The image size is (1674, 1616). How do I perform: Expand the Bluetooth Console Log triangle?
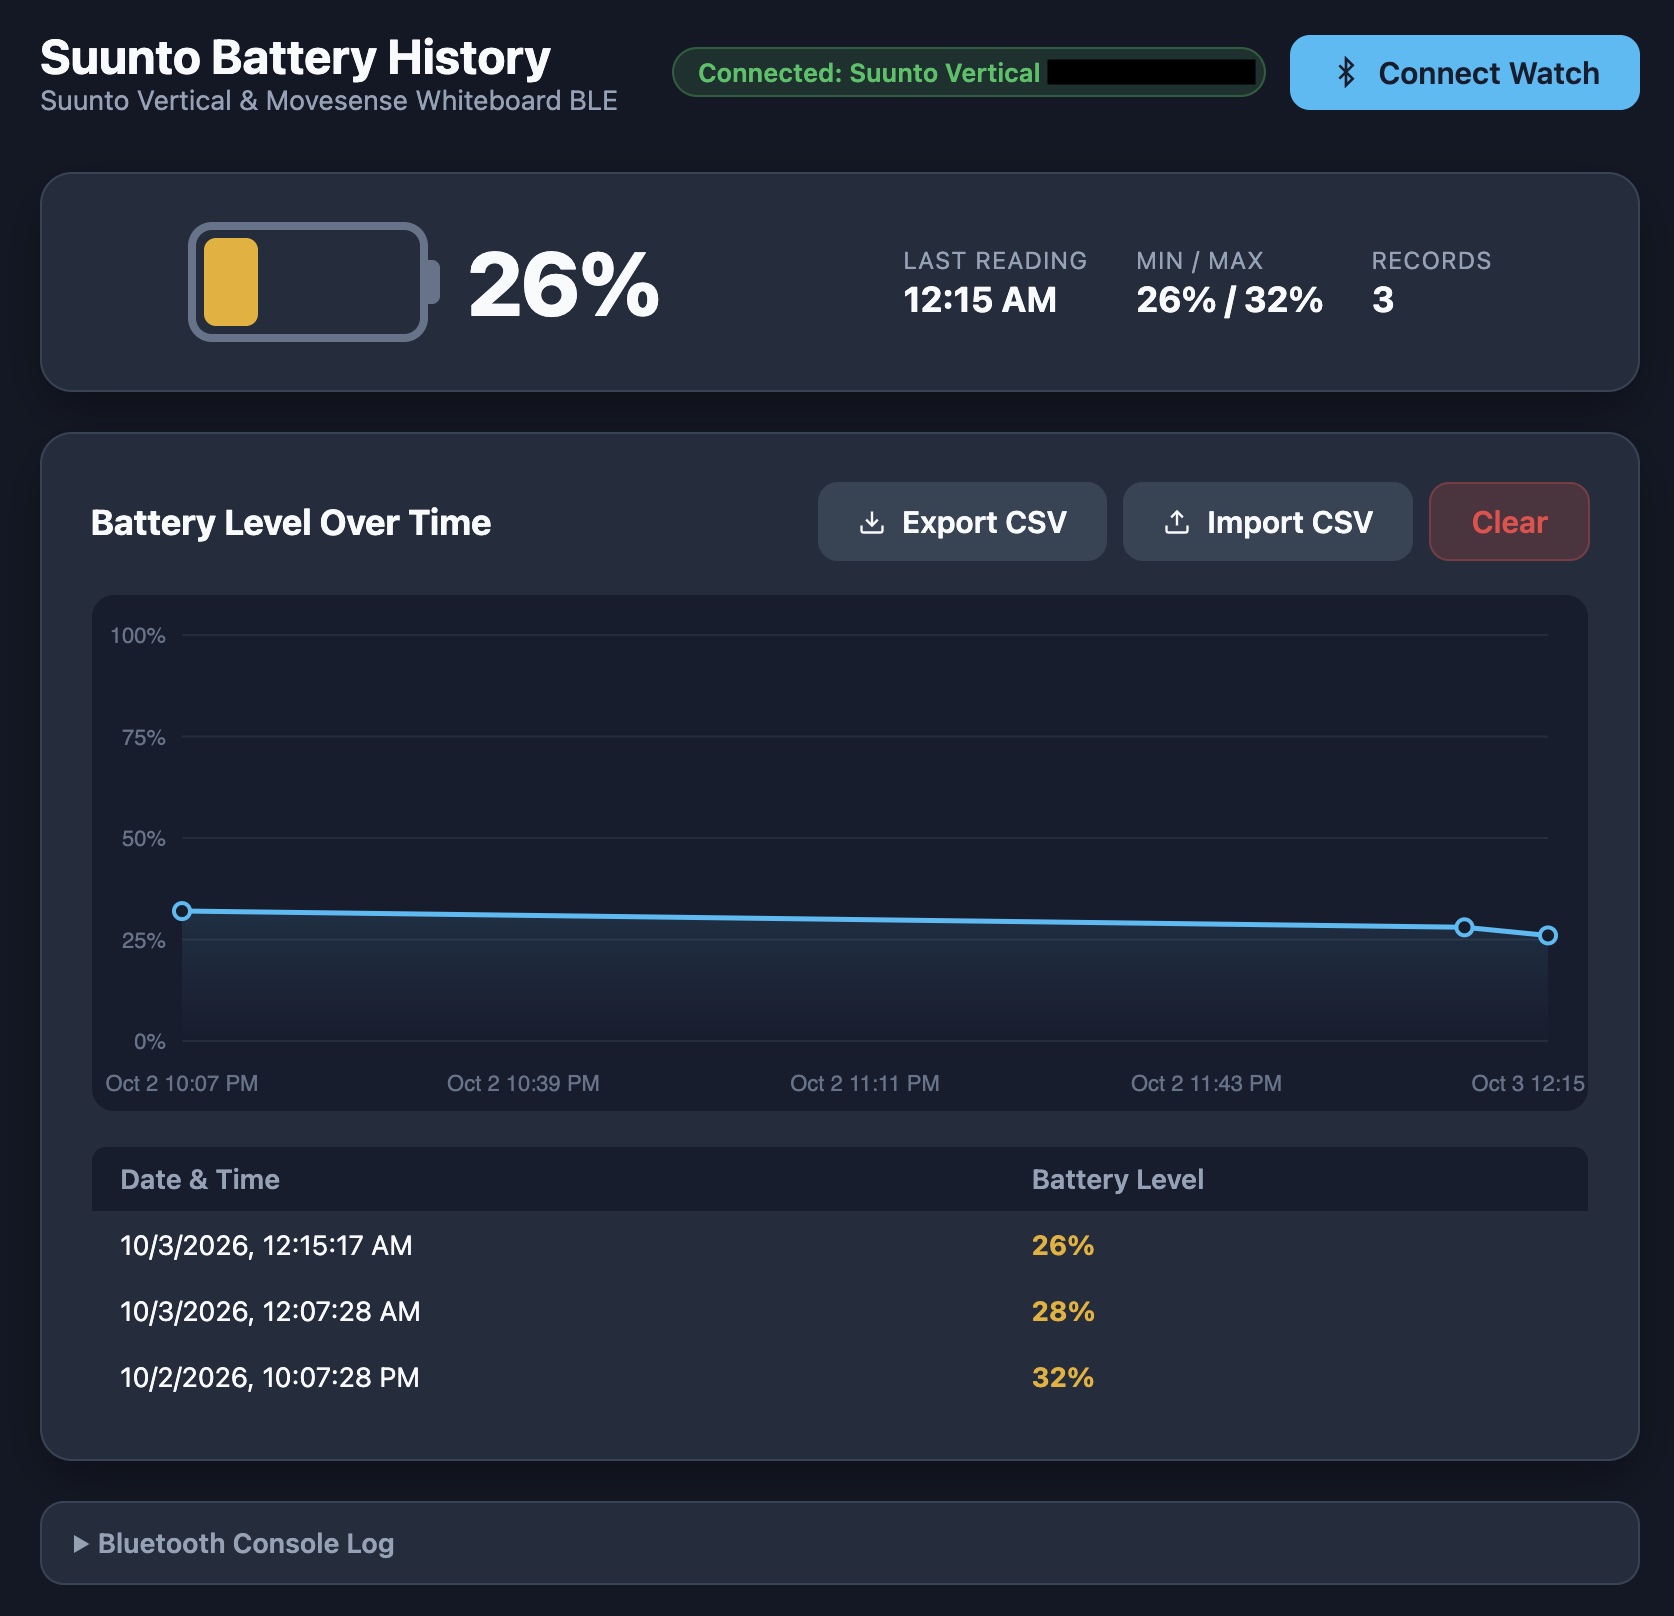tap(81, 1544)
